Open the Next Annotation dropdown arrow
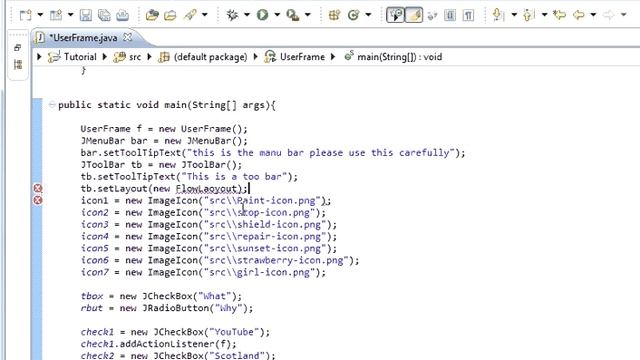 click(x=514, y=15)
